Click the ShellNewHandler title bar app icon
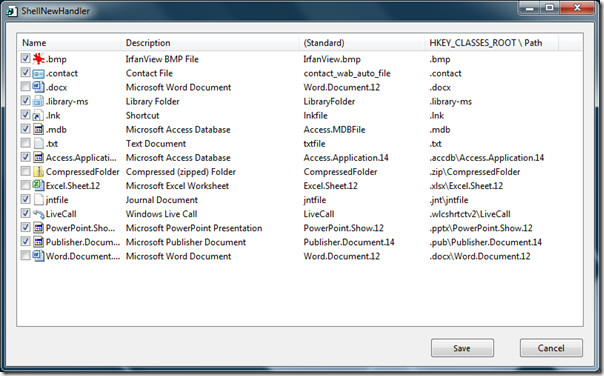 [12, 11]
